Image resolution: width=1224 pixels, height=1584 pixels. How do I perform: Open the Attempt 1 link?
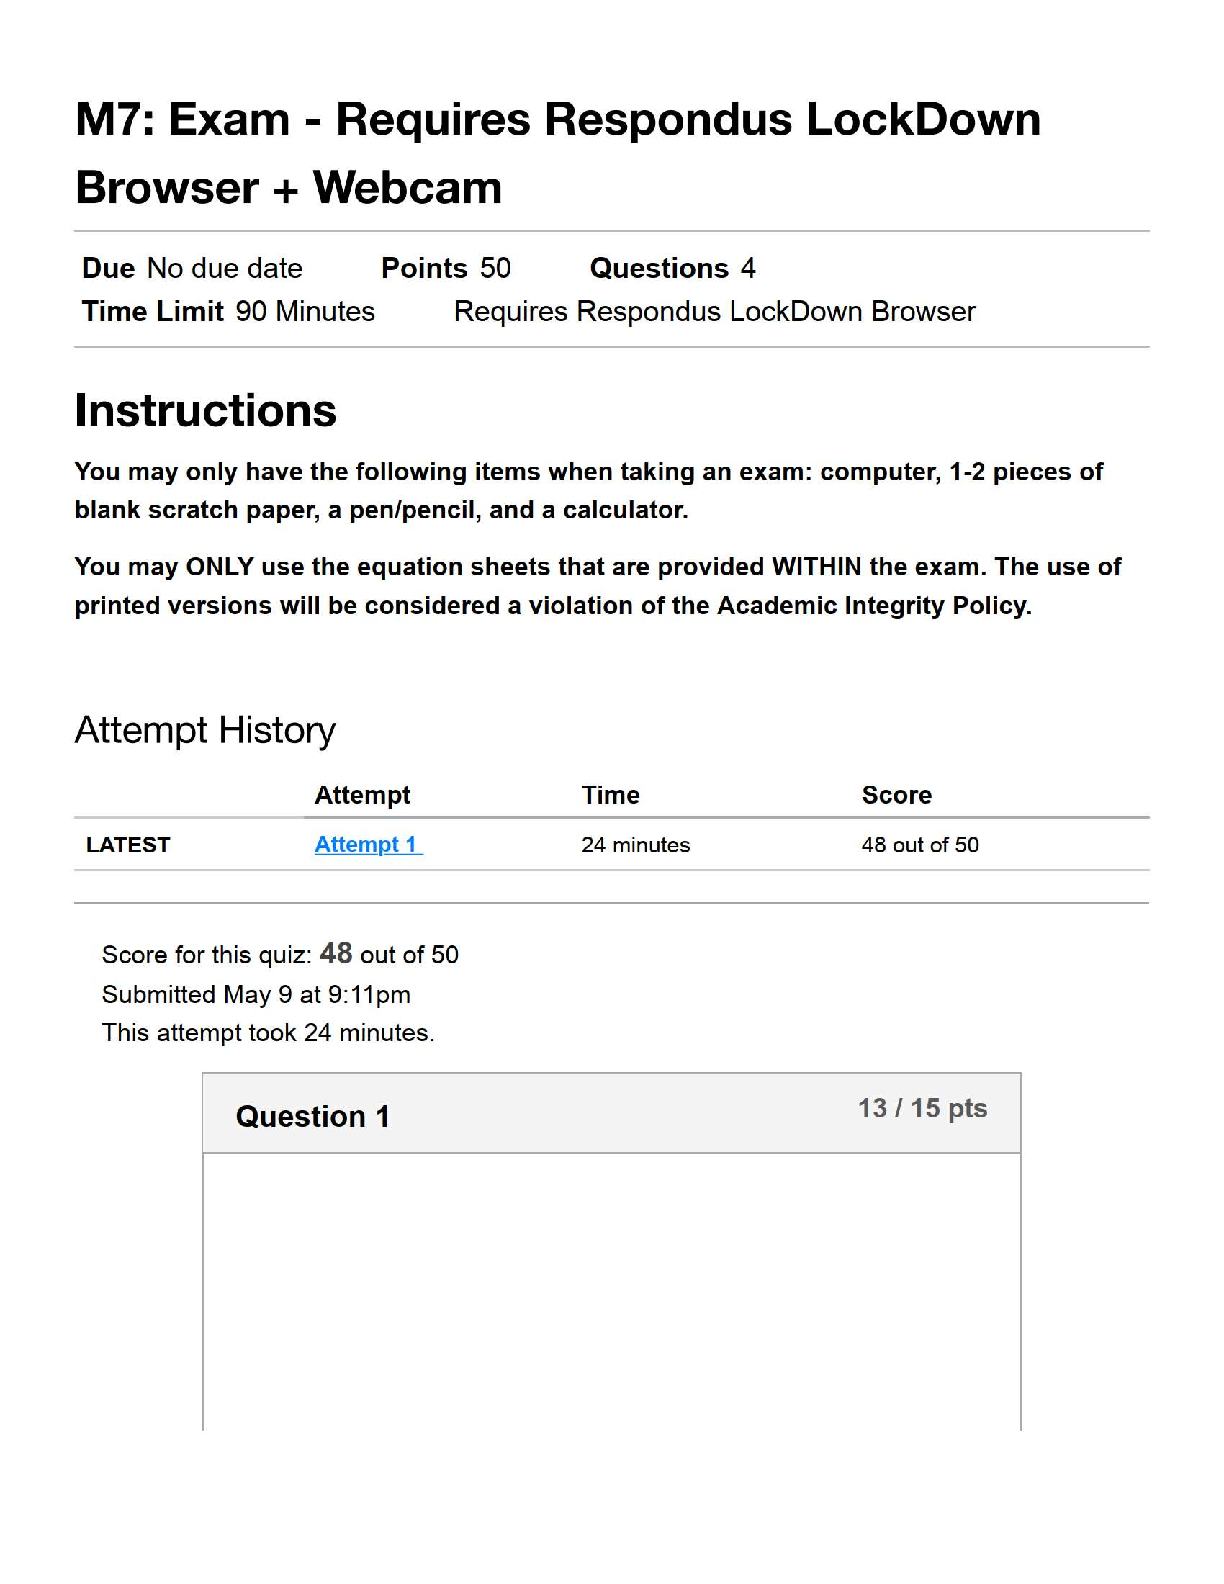point(368,845)
